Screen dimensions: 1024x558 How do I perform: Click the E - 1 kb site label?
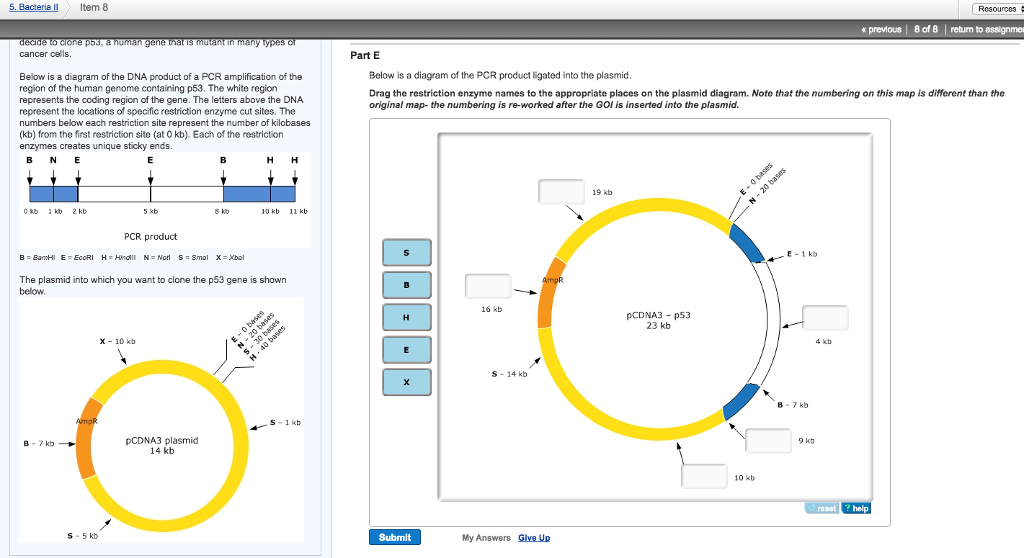tap(802, 254)
